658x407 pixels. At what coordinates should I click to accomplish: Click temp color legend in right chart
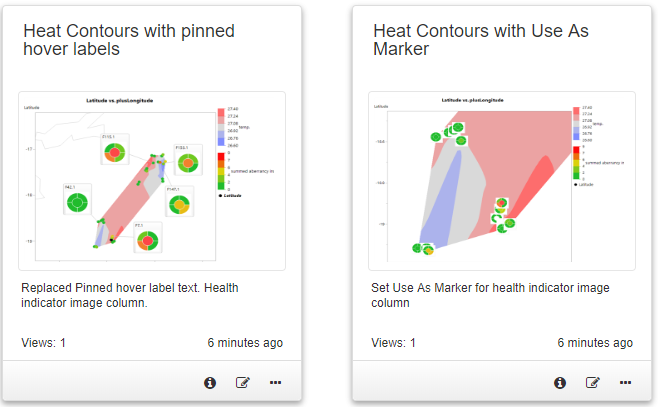(576, 126)
